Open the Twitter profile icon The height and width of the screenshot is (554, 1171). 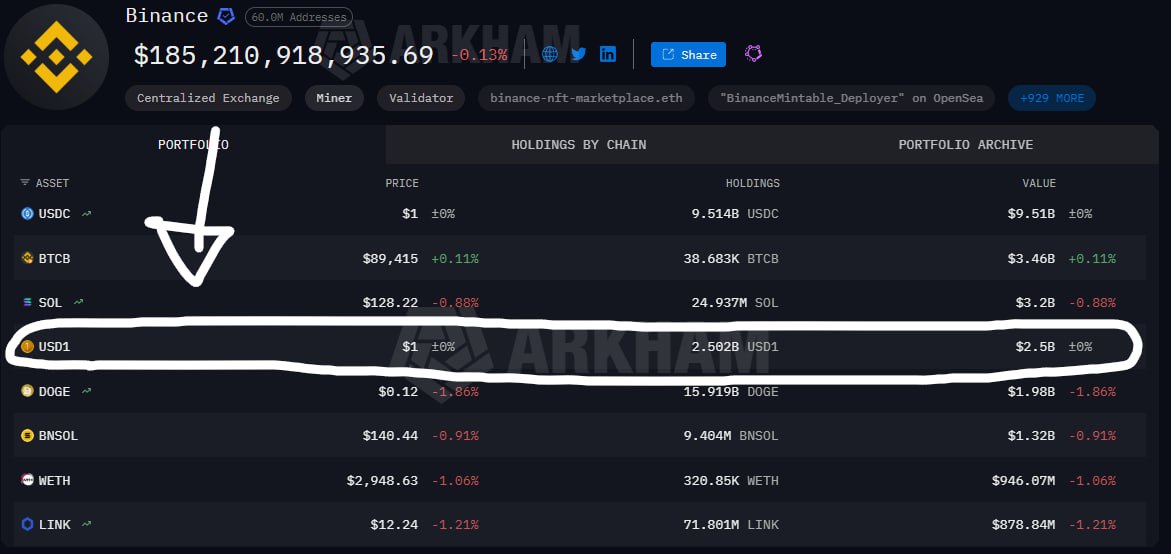point(579,54)
